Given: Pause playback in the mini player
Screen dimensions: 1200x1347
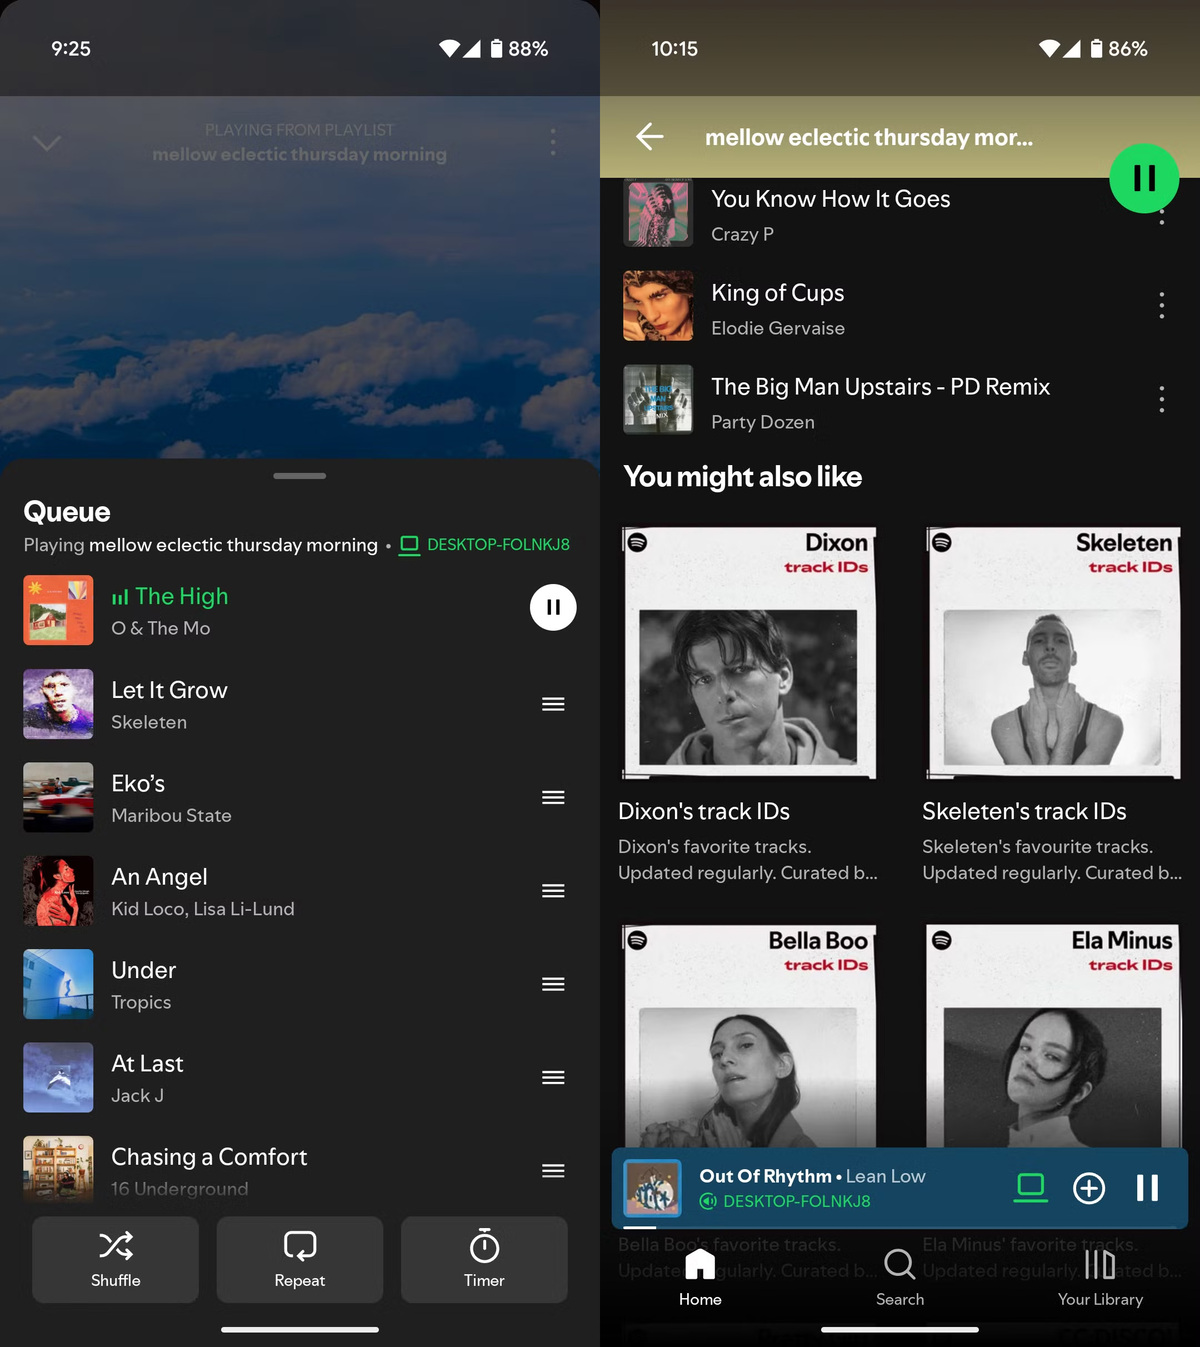Looking at the screenshot, I should (1147, 1188).
